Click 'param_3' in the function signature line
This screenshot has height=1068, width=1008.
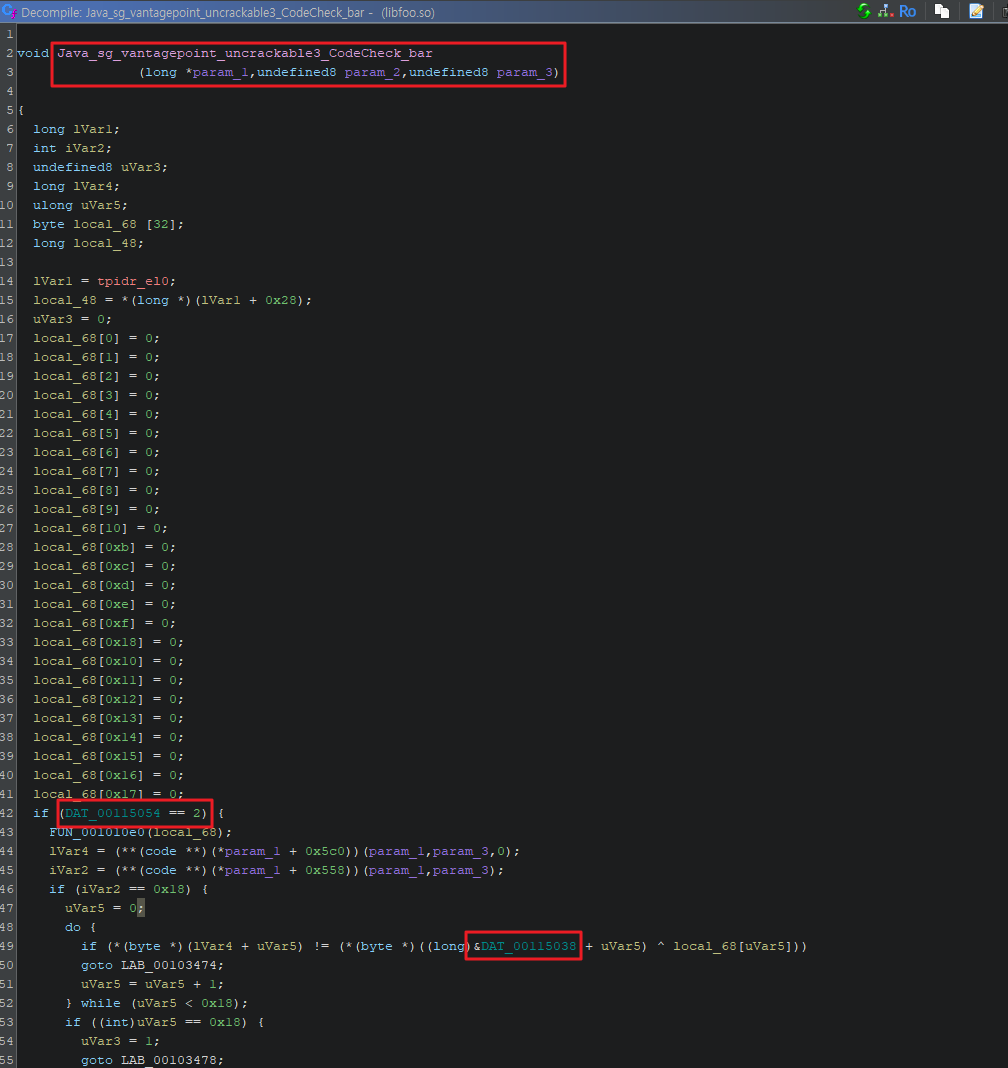tap(524, 72)
